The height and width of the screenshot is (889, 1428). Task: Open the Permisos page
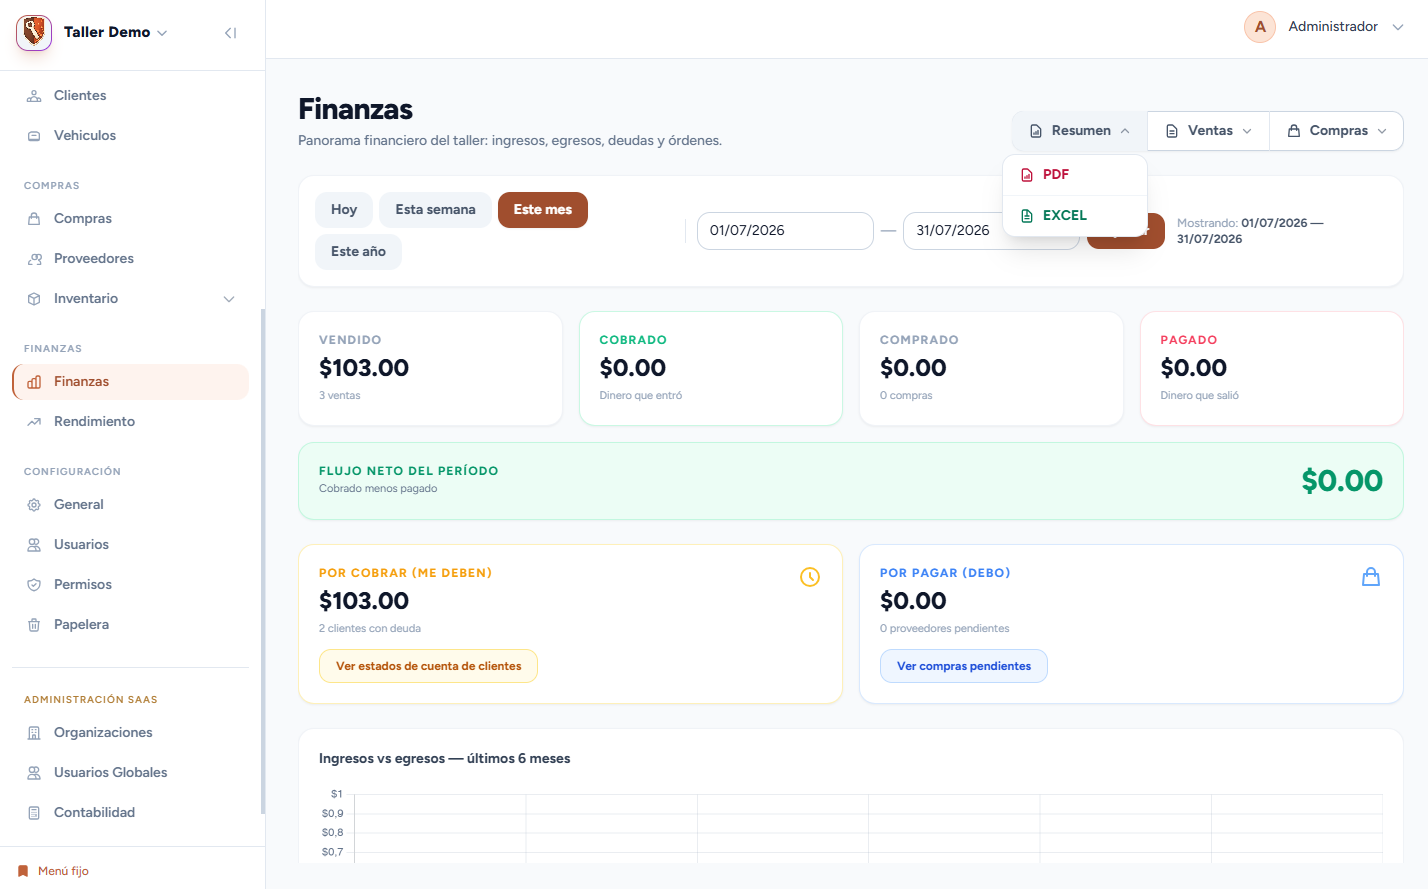pos(130,585)
